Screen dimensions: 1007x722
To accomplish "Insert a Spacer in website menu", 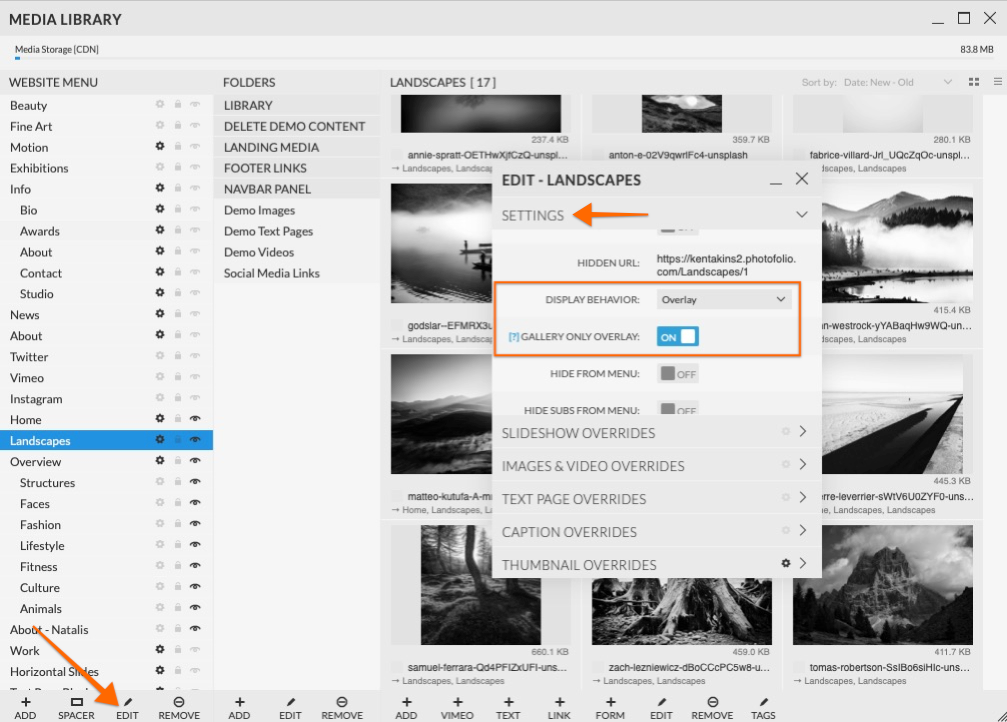I will [x=76, y=708].
